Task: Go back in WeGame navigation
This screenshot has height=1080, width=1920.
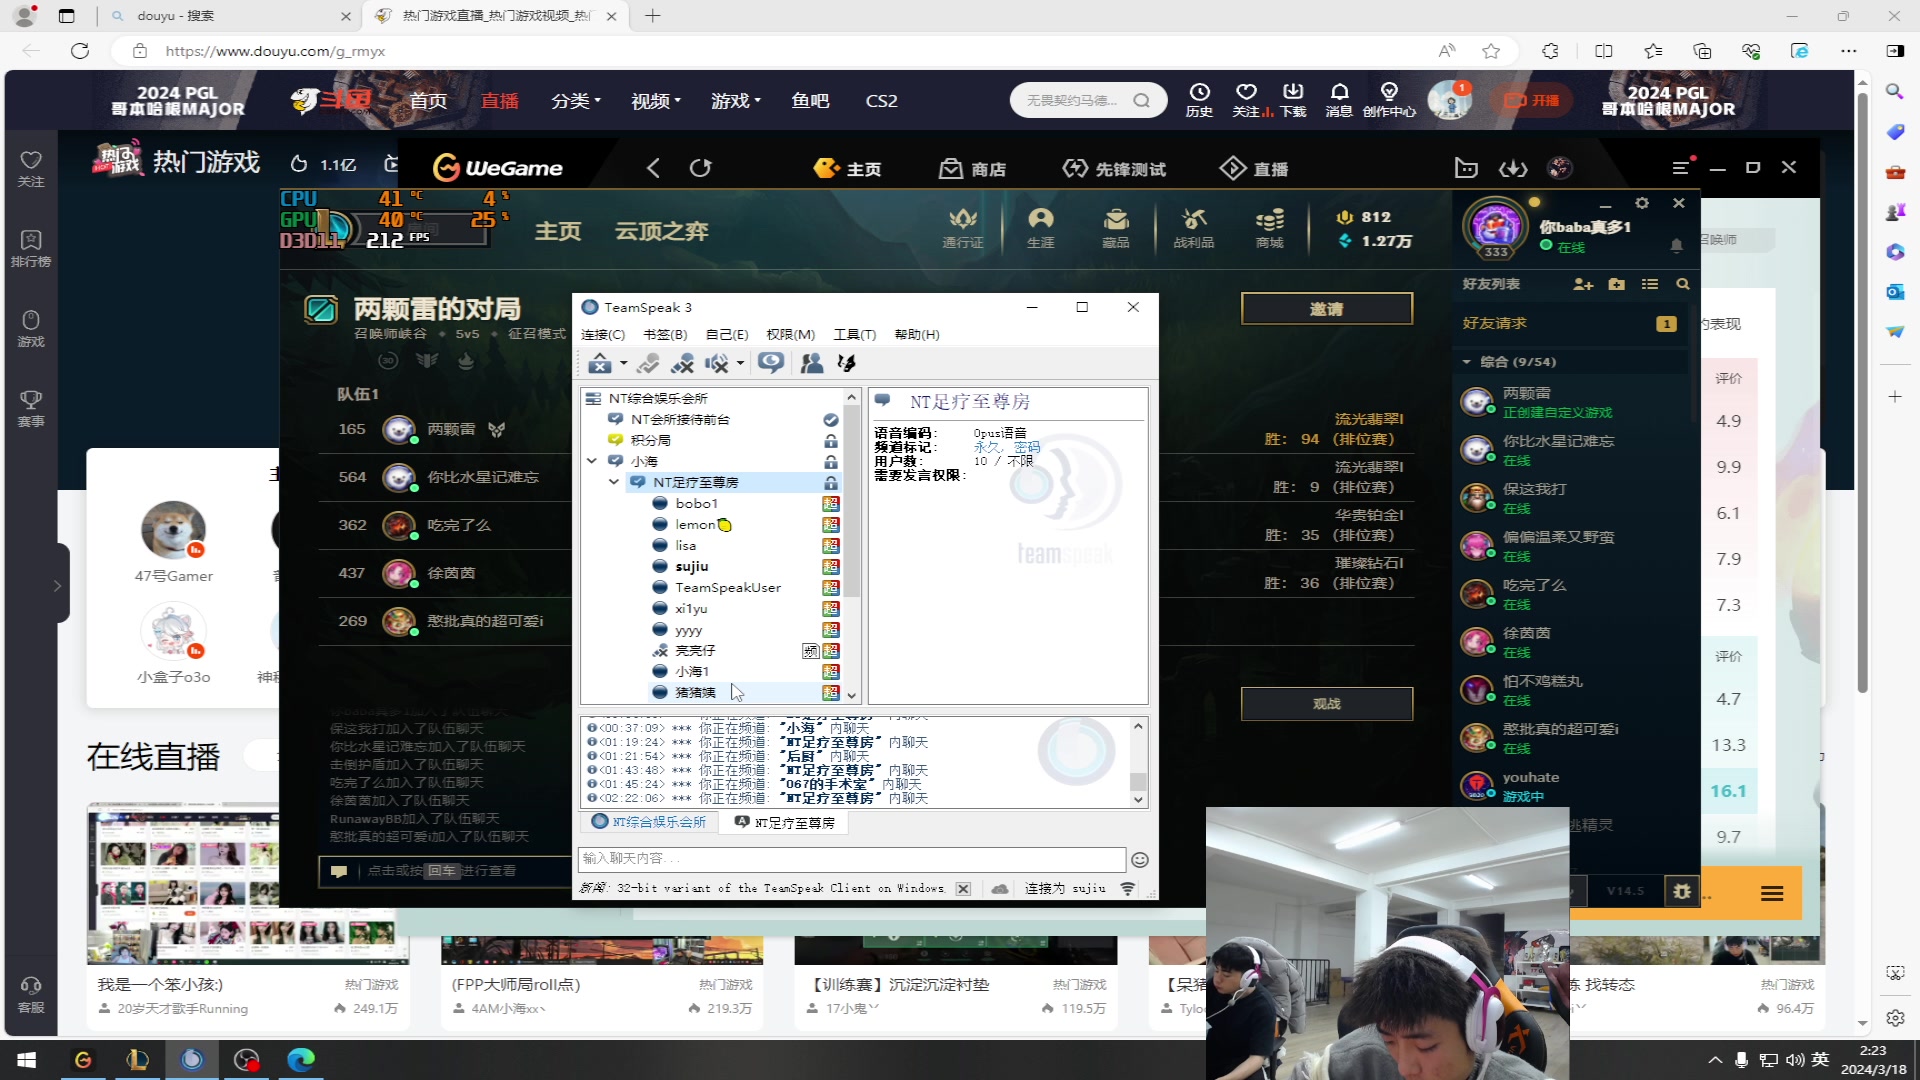Action: 653,168
